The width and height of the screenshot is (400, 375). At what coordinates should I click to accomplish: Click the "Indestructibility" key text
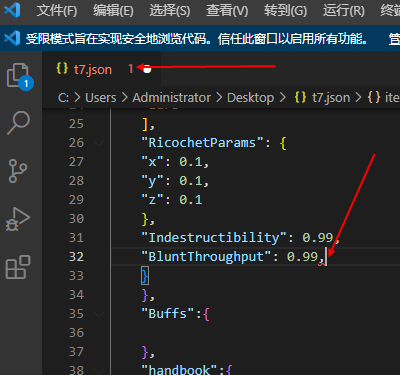click(x=214, y=238)
